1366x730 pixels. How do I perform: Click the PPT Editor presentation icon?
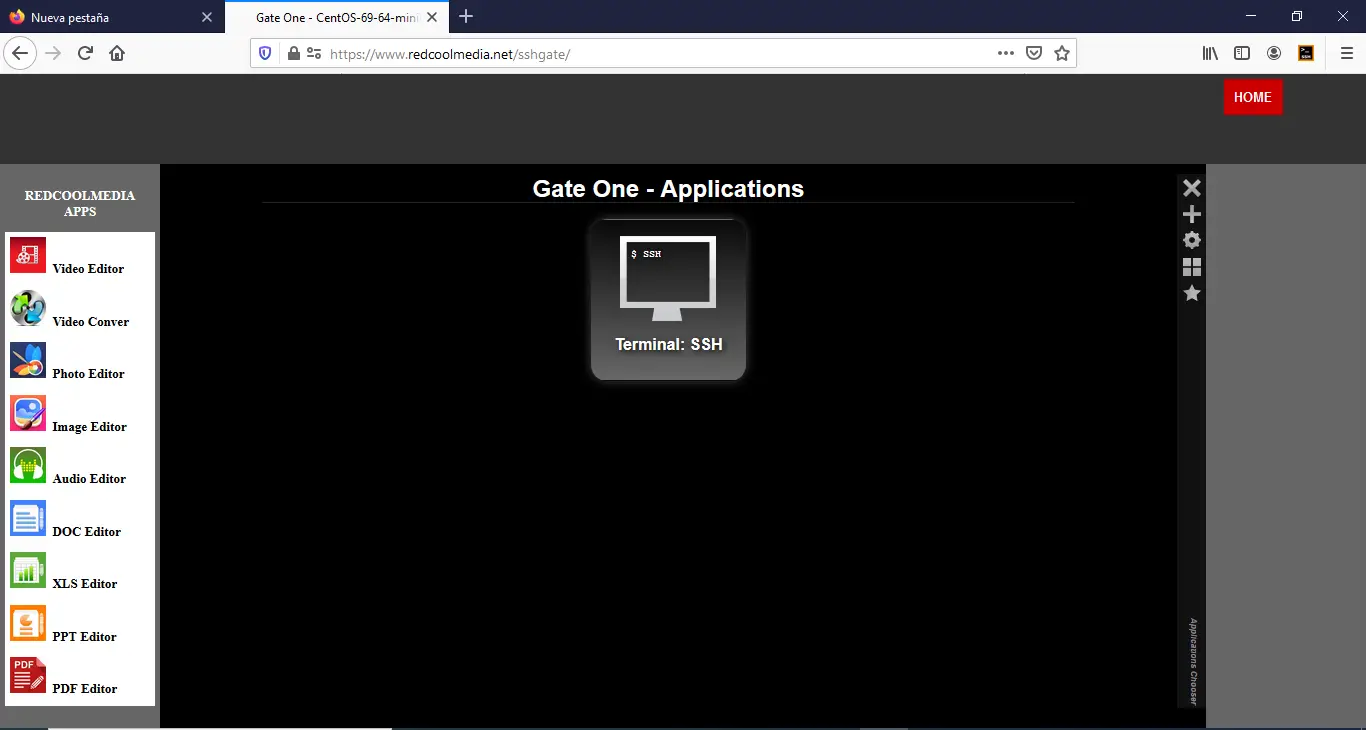click(28, 623)
